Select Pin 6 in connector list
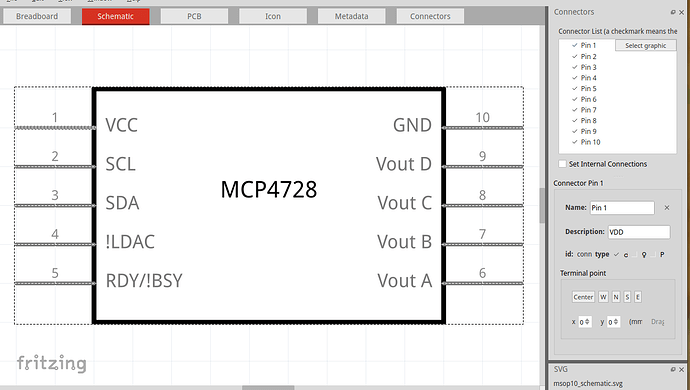690x390 pixels. click(588, 99)
